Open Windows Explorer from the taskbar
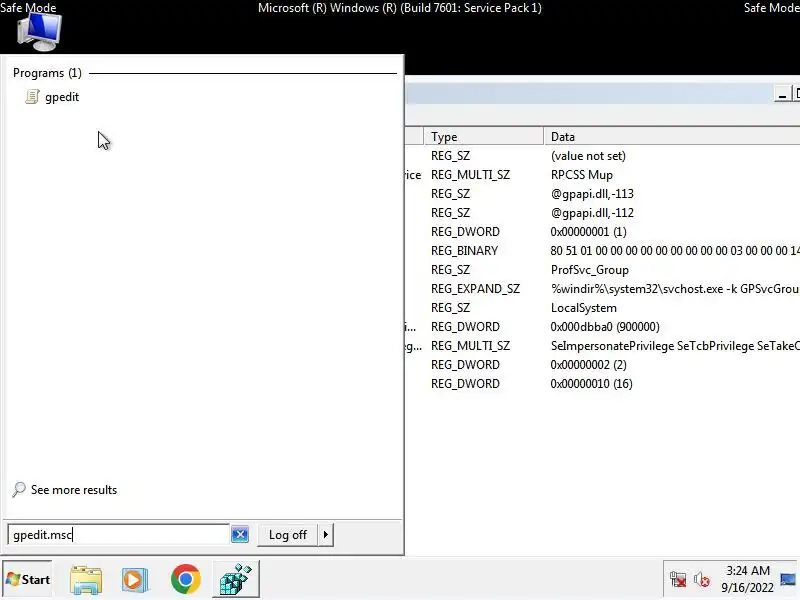 click(x=86, y=580)
